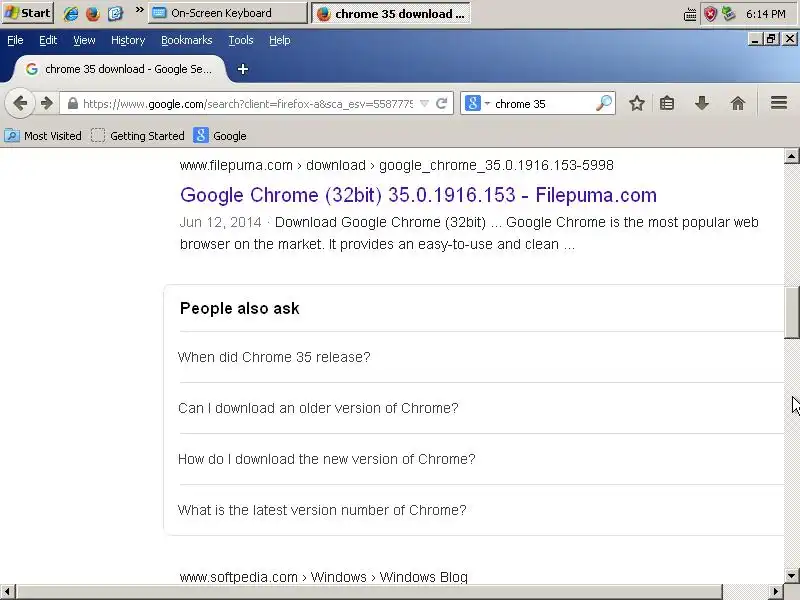Open the Start menu

click(x=28, y=13)
